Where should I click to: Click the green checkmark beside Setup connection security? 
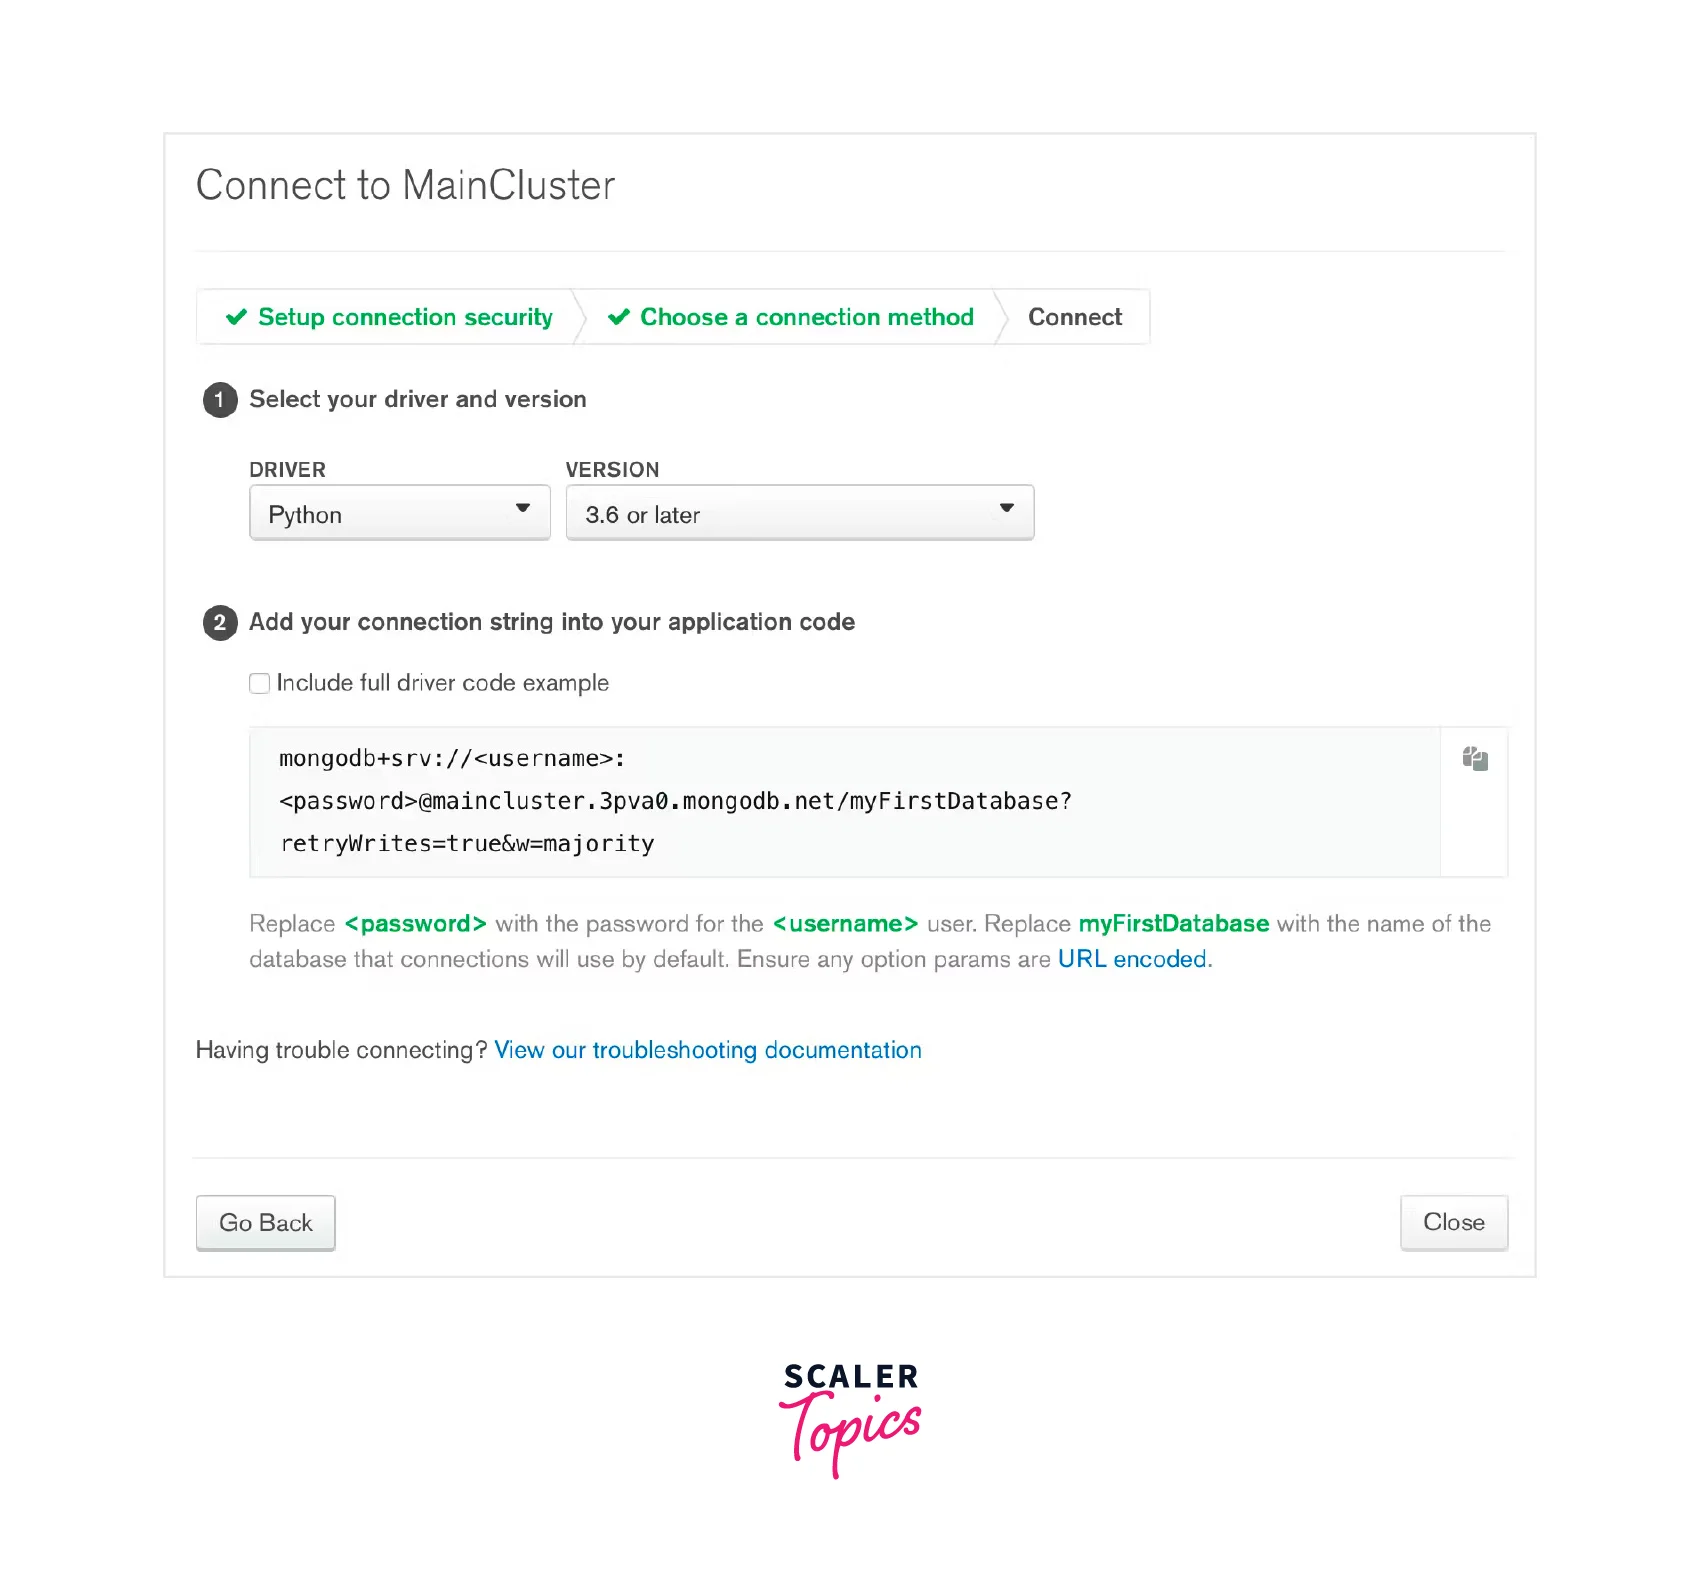[x=236, y=318]
